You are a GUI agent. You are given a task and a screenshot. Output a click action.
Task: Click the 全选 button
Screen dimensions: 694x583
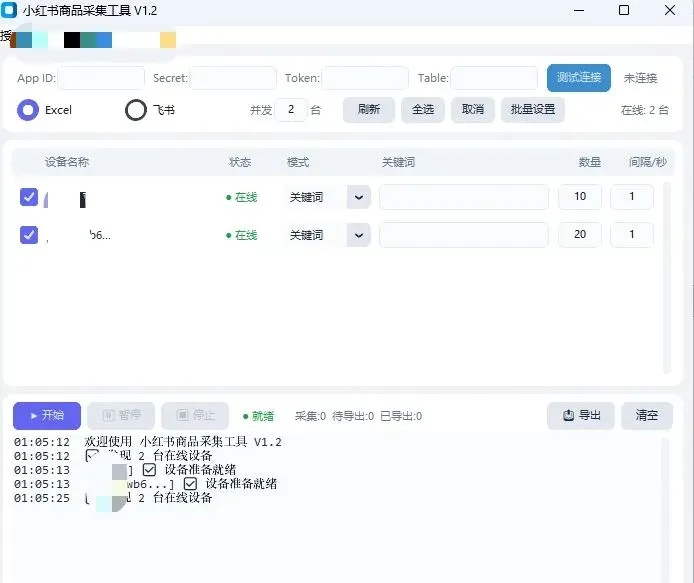423,109
